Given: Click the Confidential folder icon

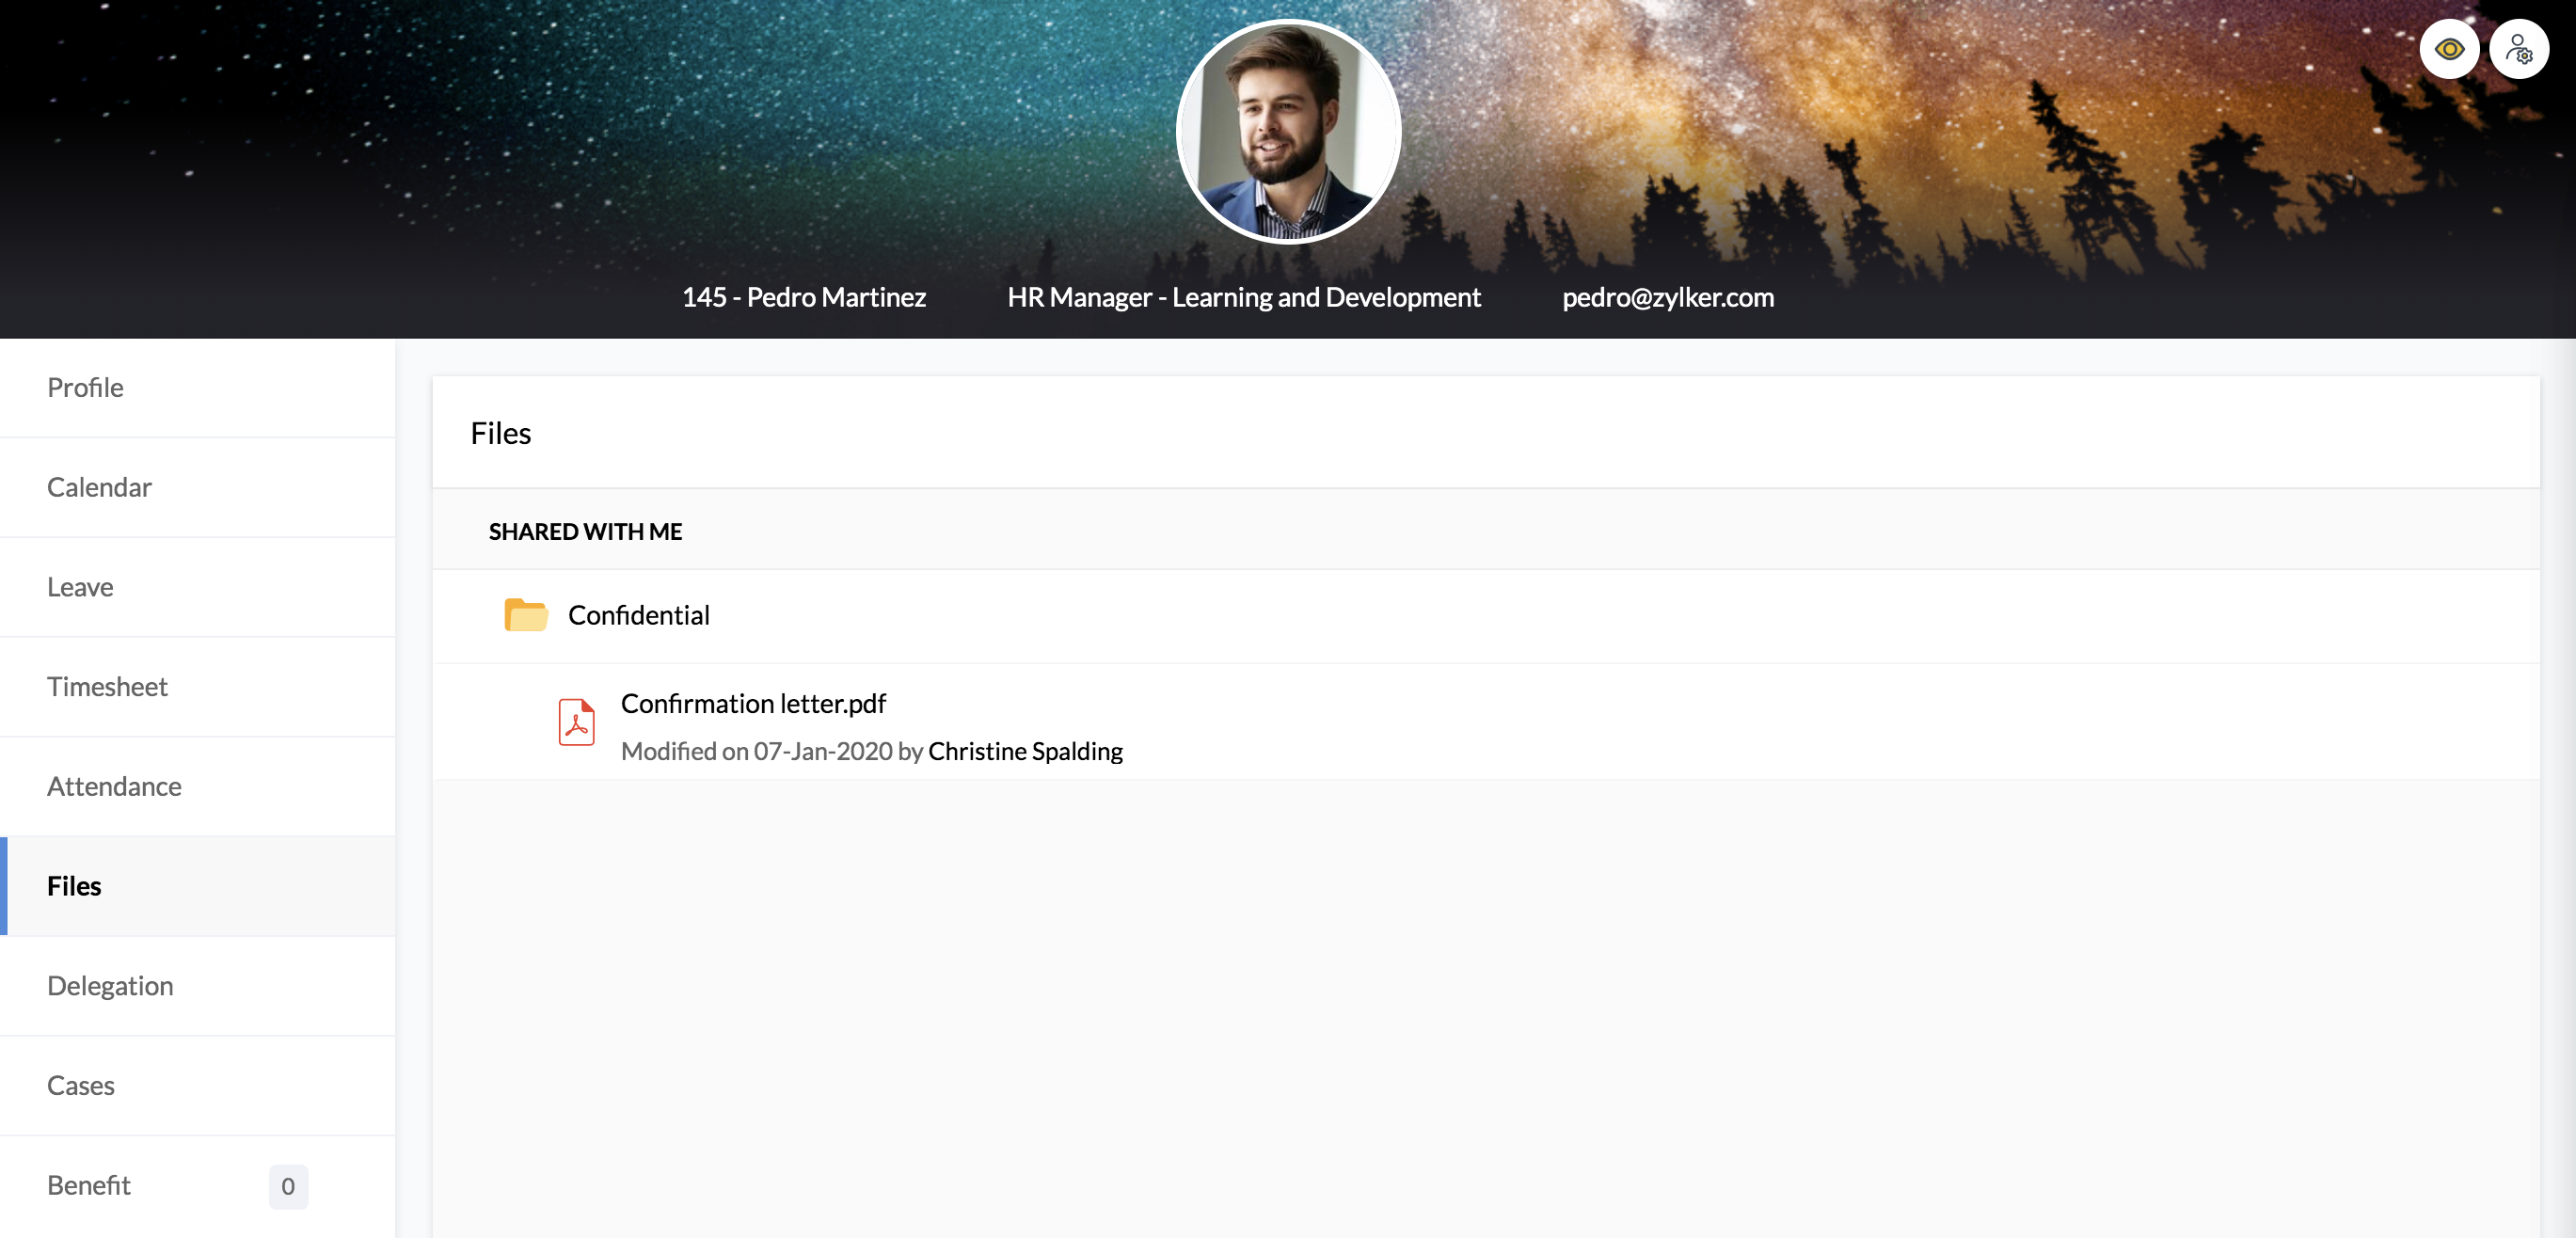Looking at the screenshot, I should point(525,615).
